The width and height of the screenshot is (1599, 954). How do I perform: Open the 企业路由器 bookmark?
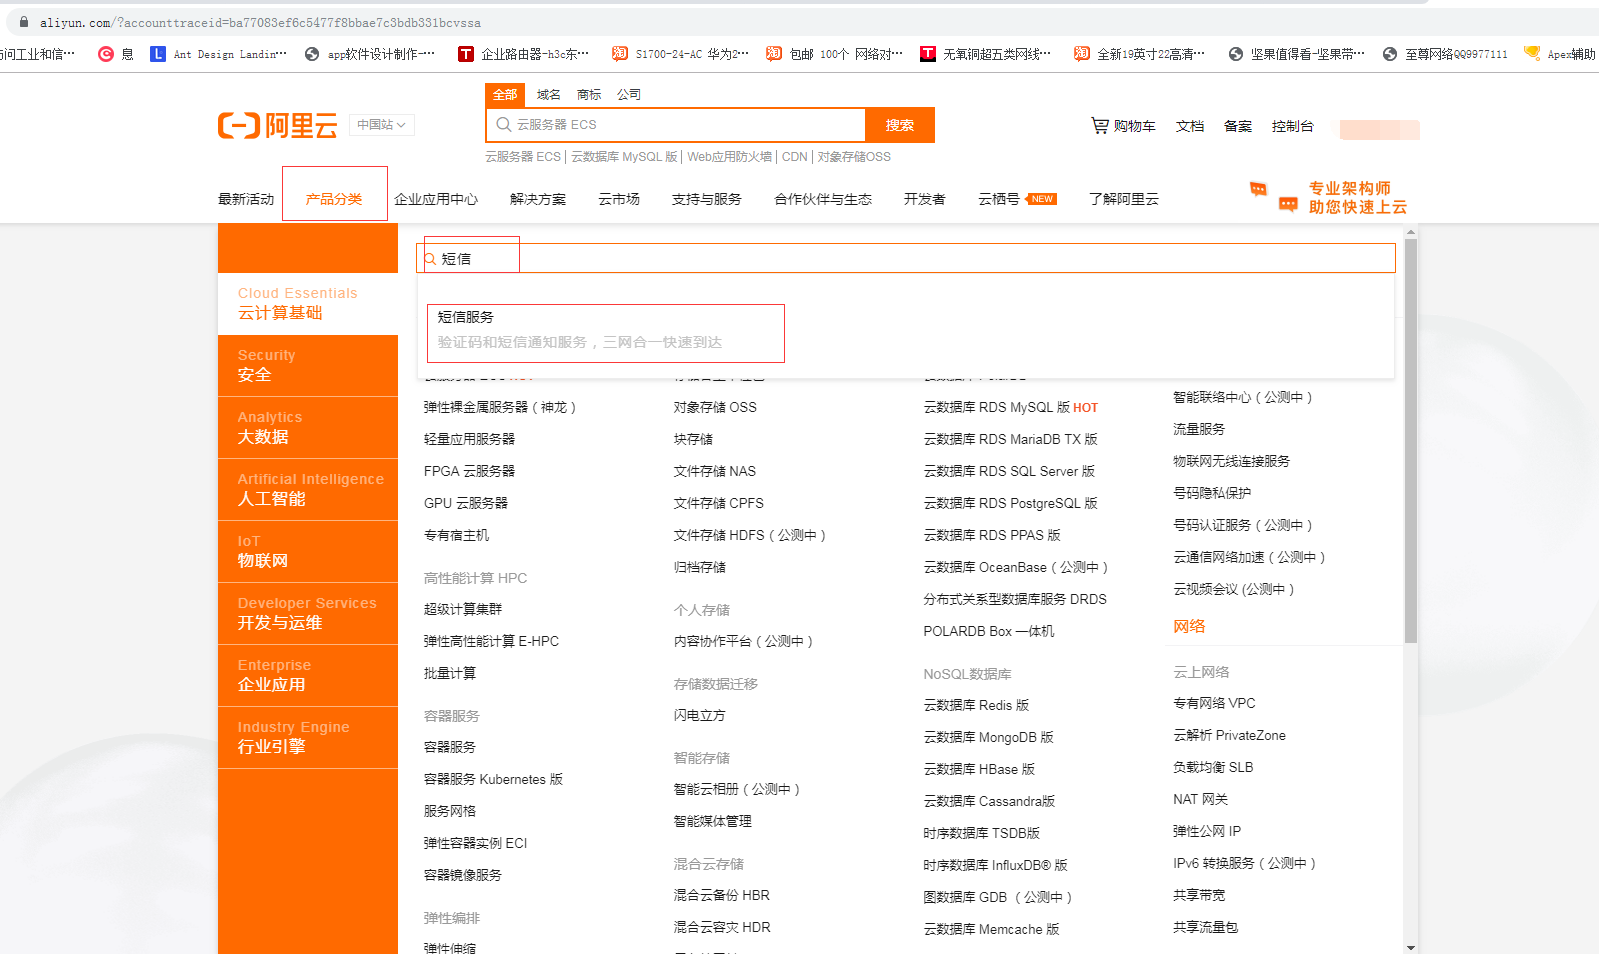tap(524, 54)
